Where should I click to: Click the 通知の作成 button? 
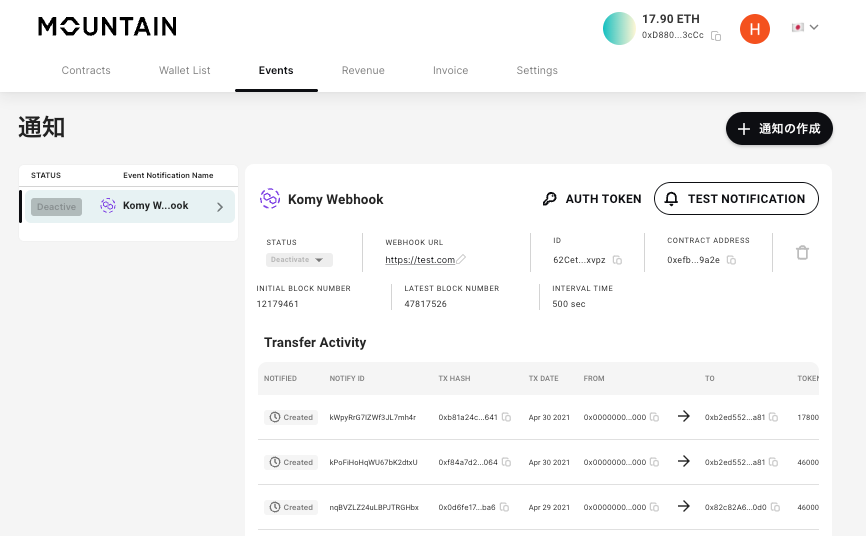pyautogui.click(x=779, y=129)
